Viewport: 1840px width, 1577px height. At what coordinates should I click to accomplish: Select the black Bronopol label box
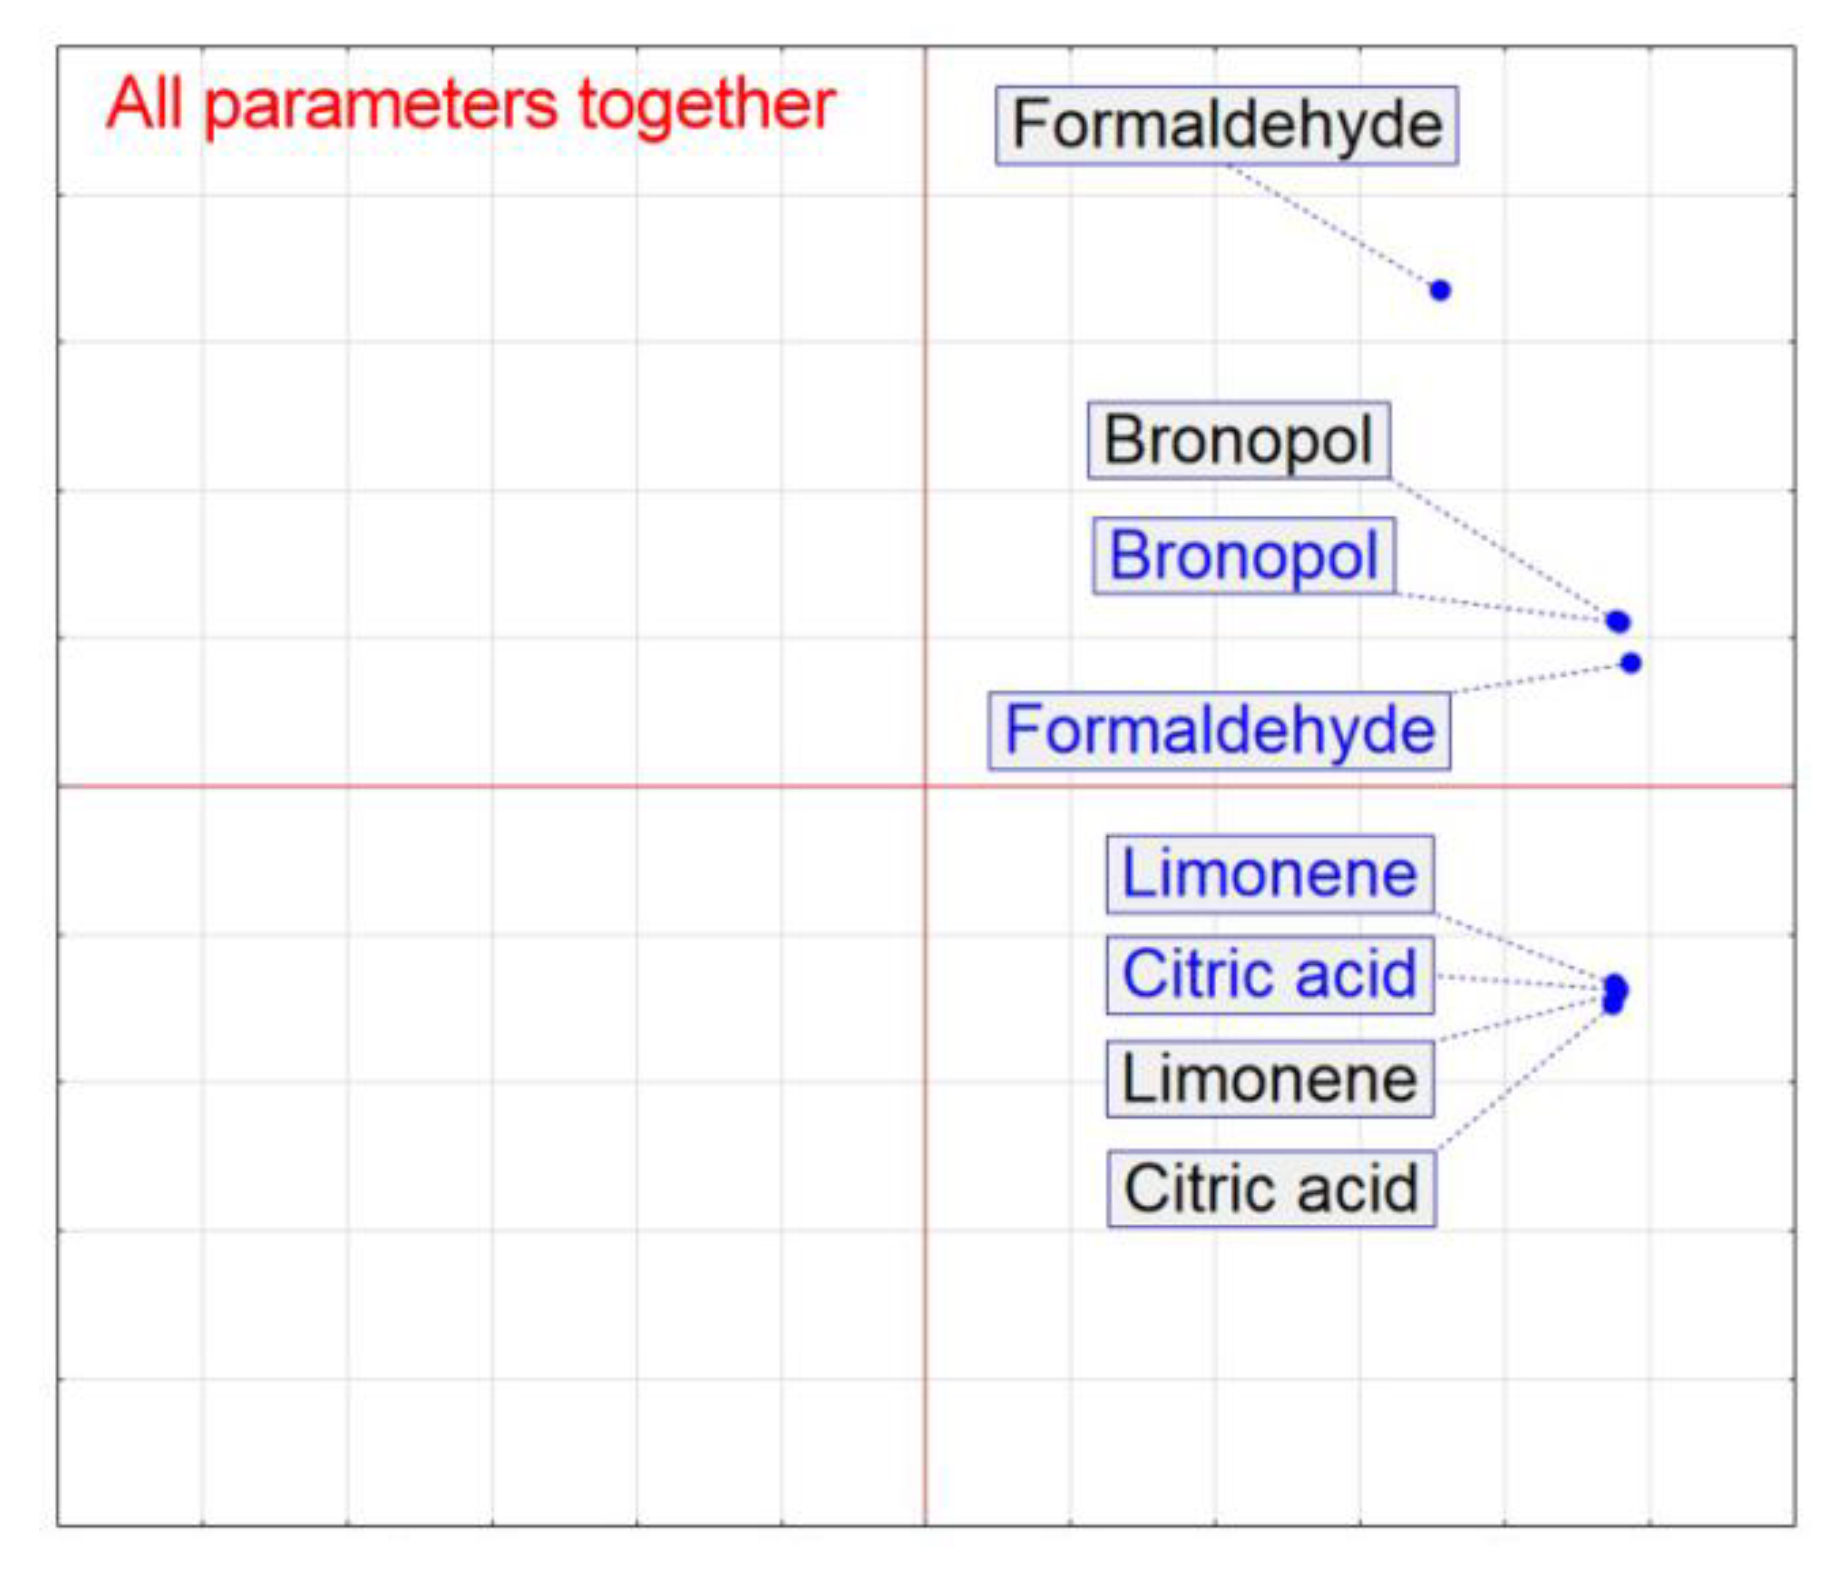click(x=1238, y=440)
